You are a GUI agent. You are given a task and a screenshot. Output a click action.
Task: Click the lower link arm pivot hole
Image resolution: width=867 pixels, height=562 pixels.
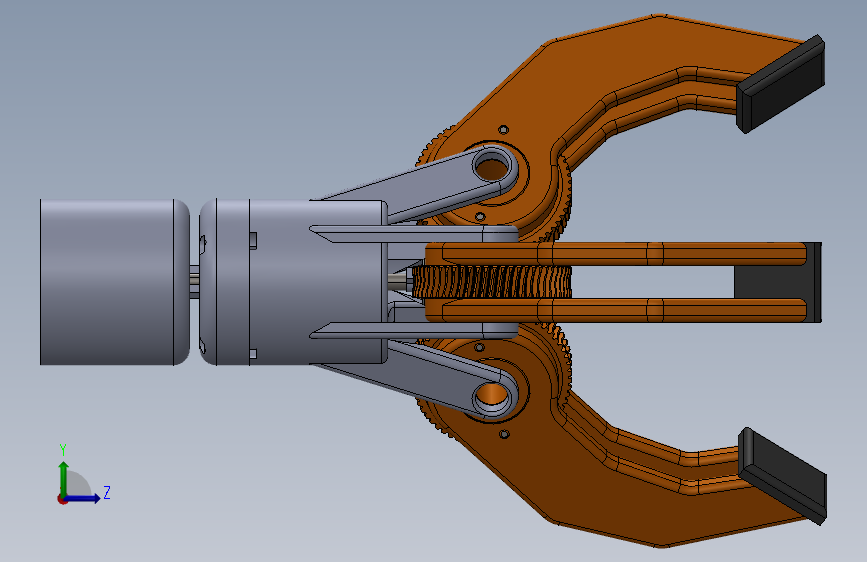[x=492, y=396]
